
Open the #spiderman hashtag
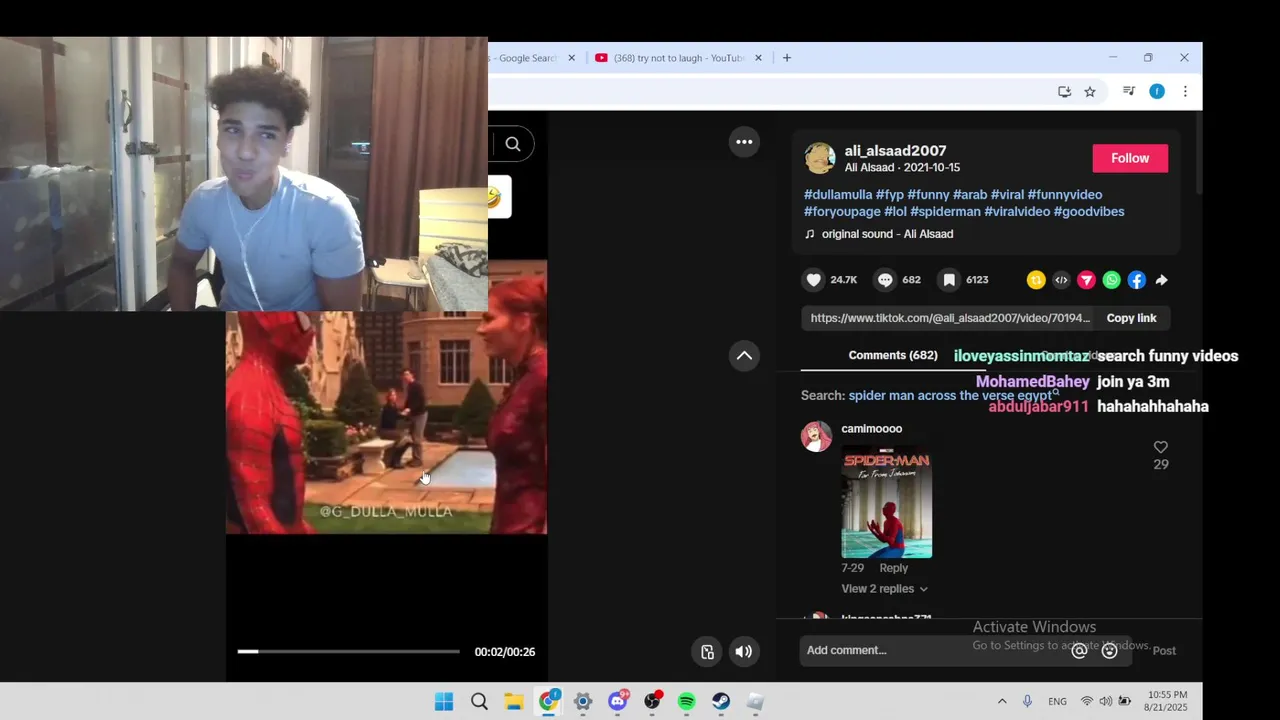[x=945, y=212]
